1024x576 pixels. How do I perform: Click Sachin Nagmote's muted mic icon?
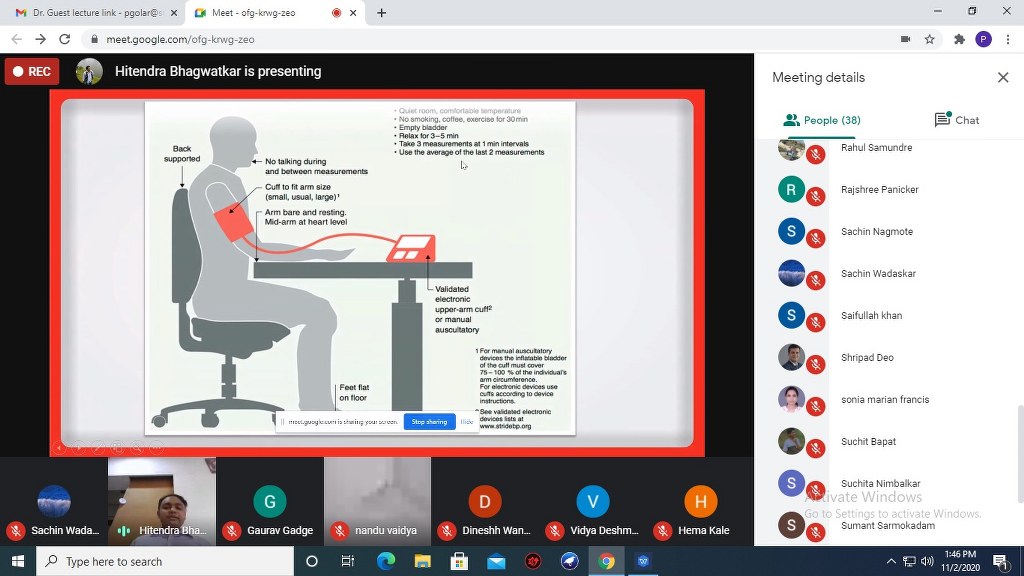pos(815,238)
